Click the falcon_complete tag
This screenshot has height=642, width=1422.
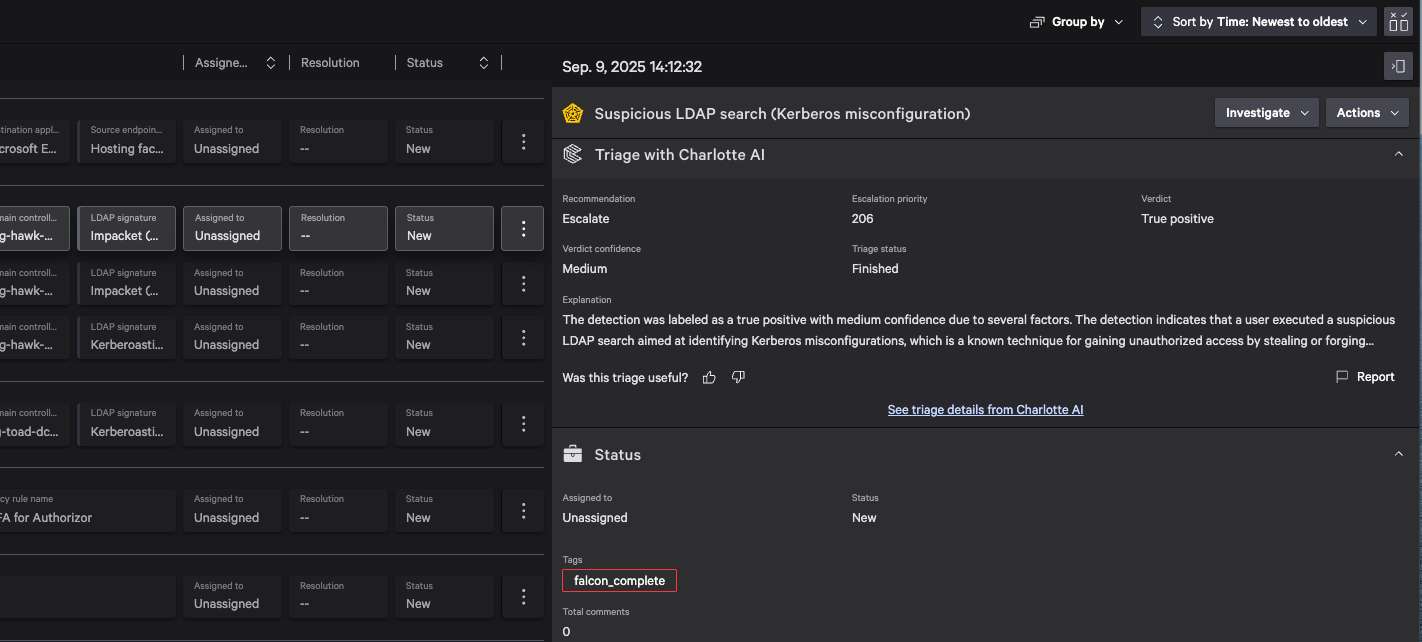(x=619, y=581)
